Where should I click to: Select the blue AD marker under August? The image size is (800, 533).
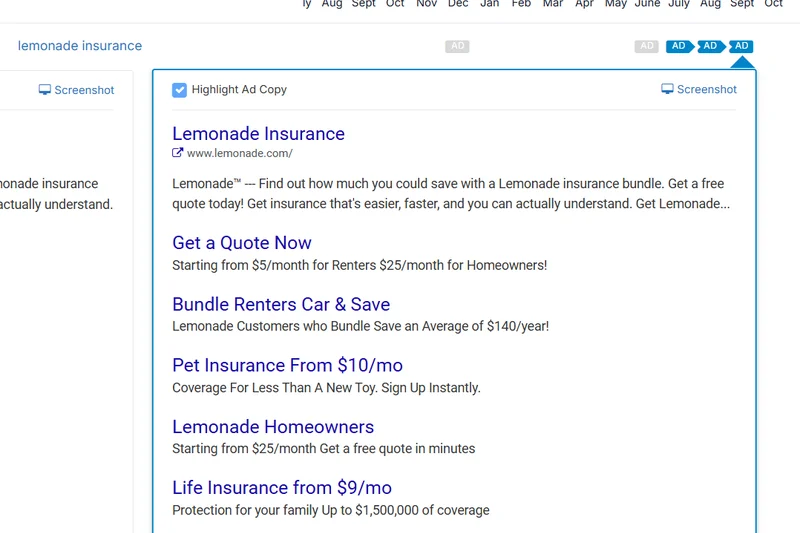[x=710, y=46]
